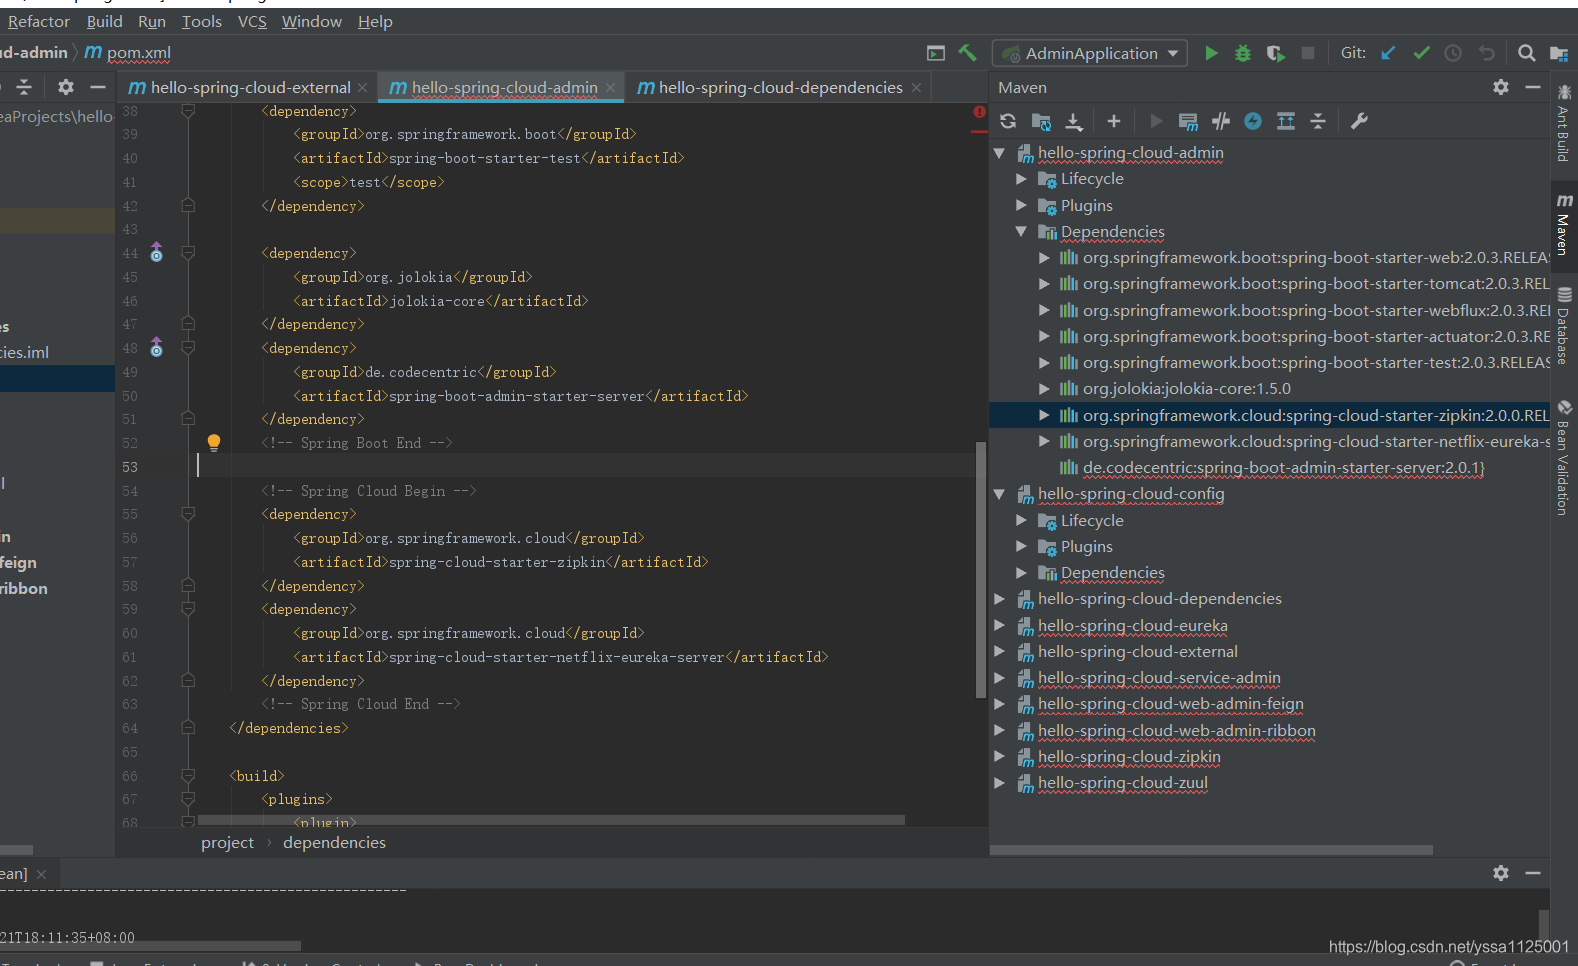The image size is (1578, 966).
Task: Commit changes with the Git checkmark icon
Action: tap(1421, 53)
